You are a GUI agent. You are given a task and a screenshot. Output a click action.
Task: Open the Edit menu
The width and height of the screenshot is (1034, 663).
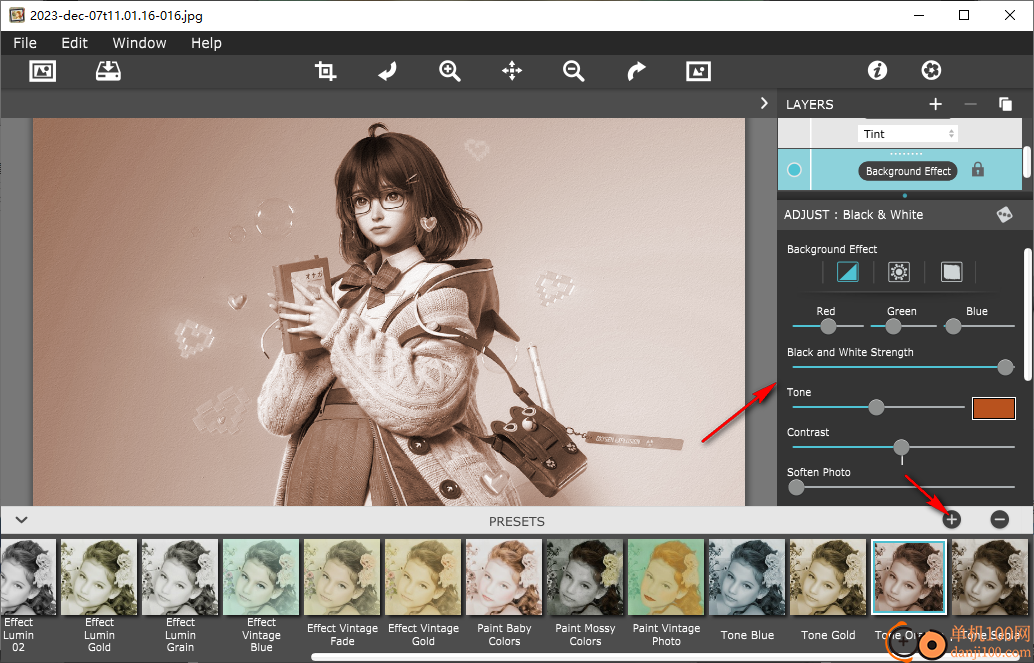click(x=75, y=43)
